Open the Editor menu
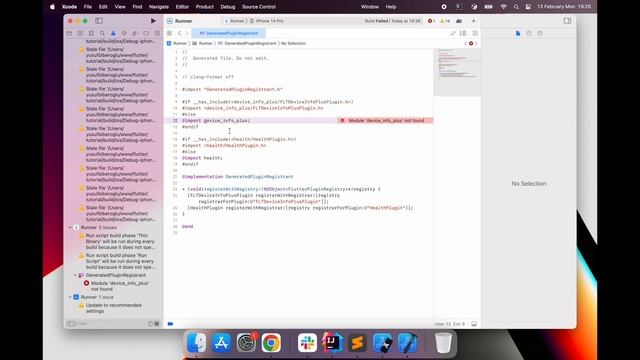 click(x=182, y=7)
